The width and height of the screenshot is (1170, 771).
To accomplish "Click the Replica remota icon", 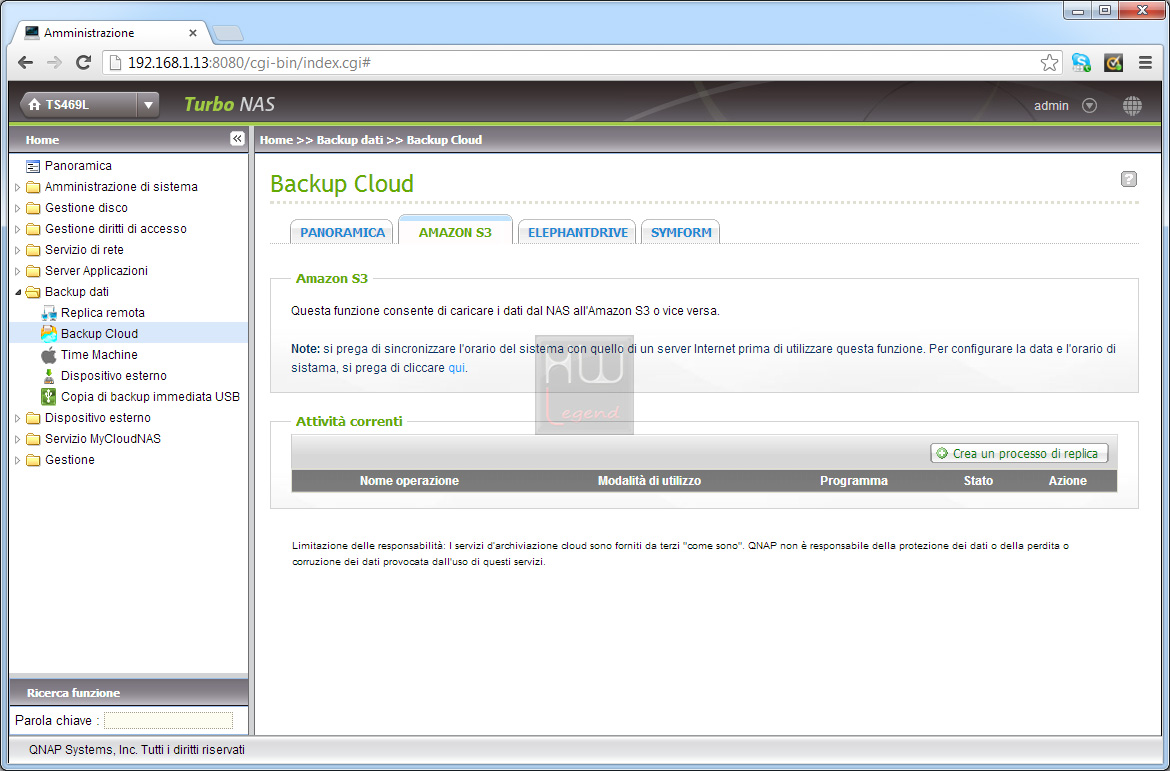I will pos(49,313).
